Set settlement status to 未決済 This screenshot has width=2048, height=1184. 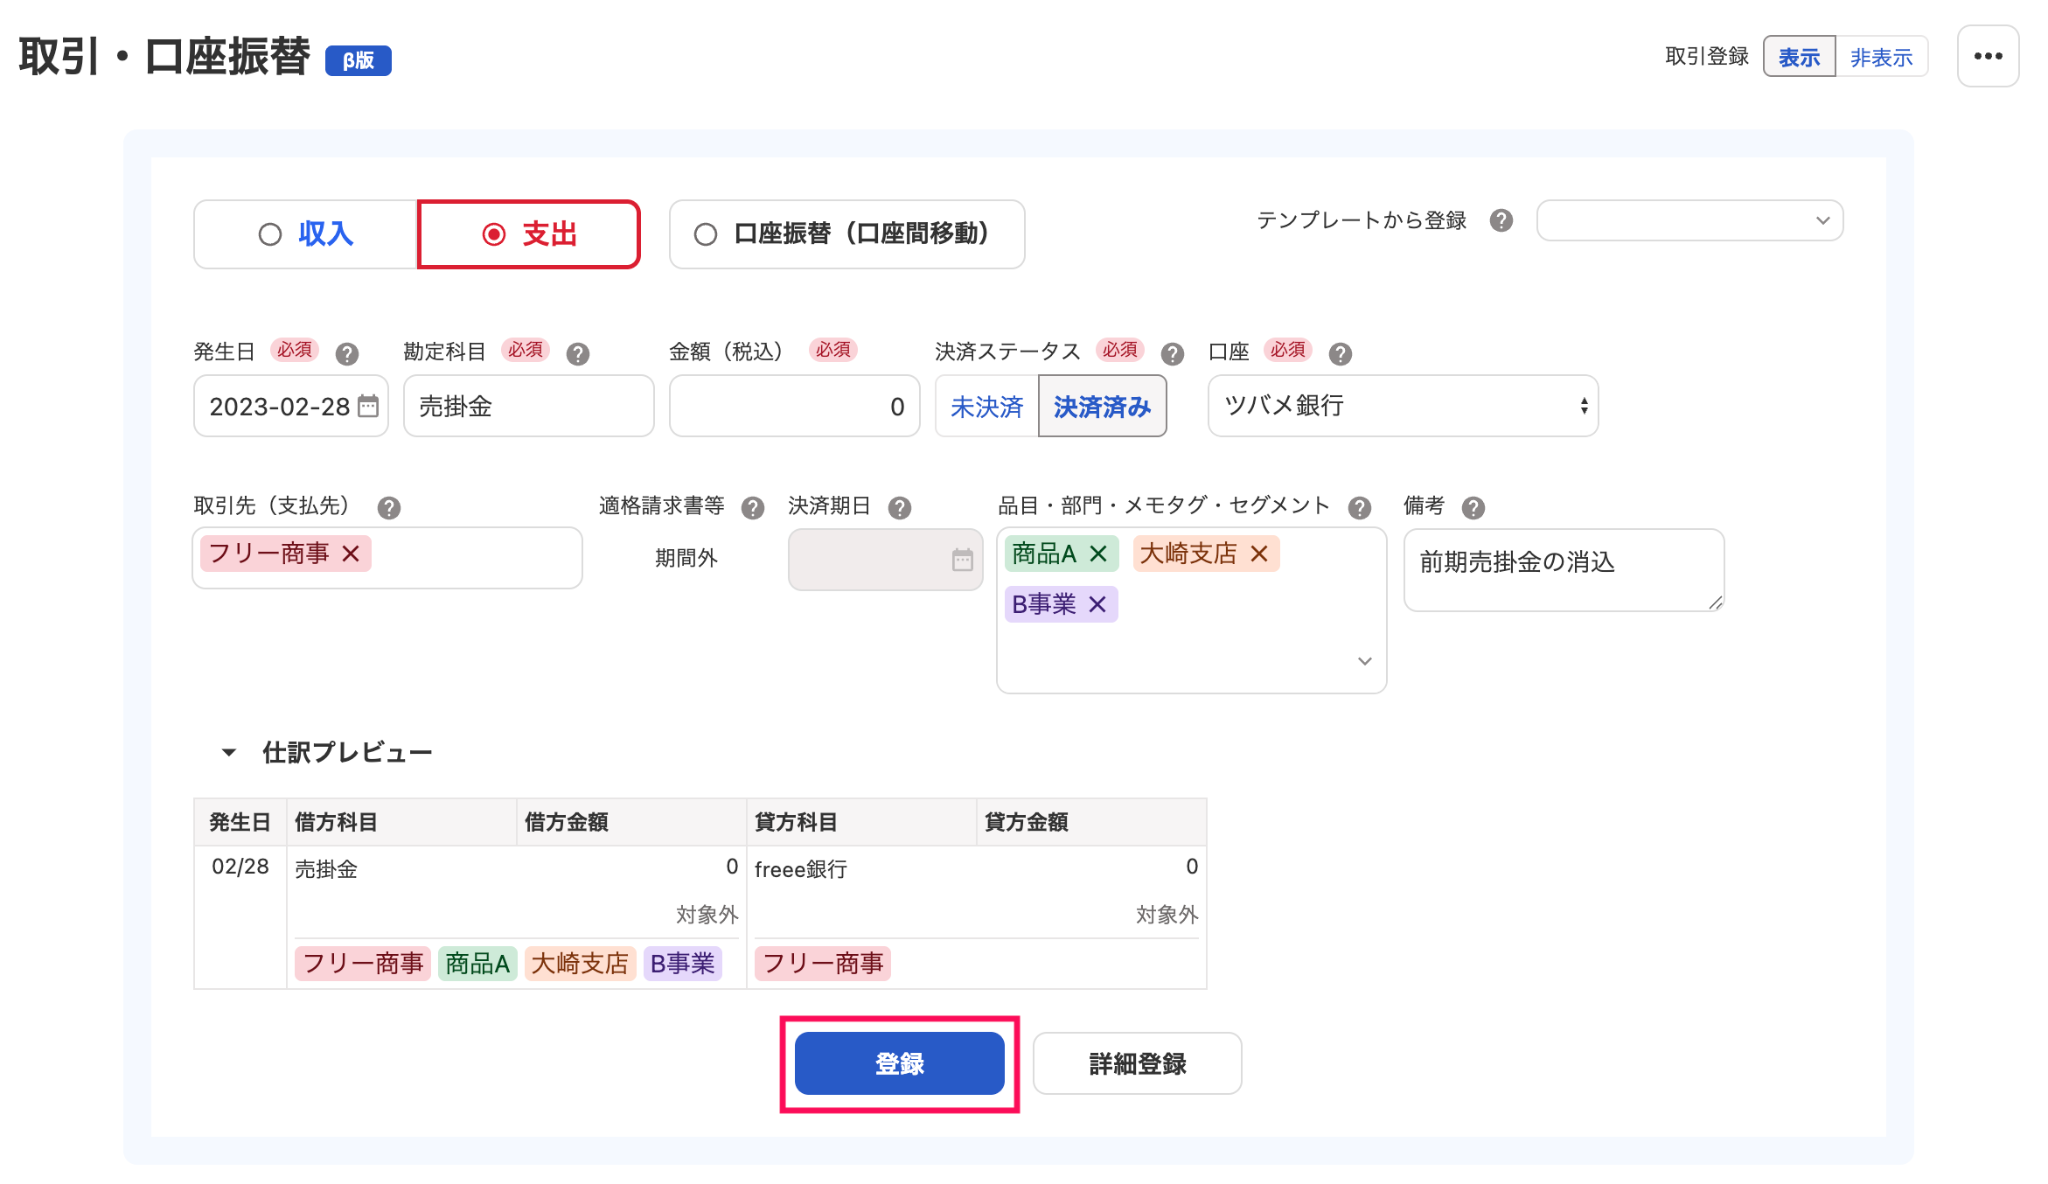(x=987, y=407)
